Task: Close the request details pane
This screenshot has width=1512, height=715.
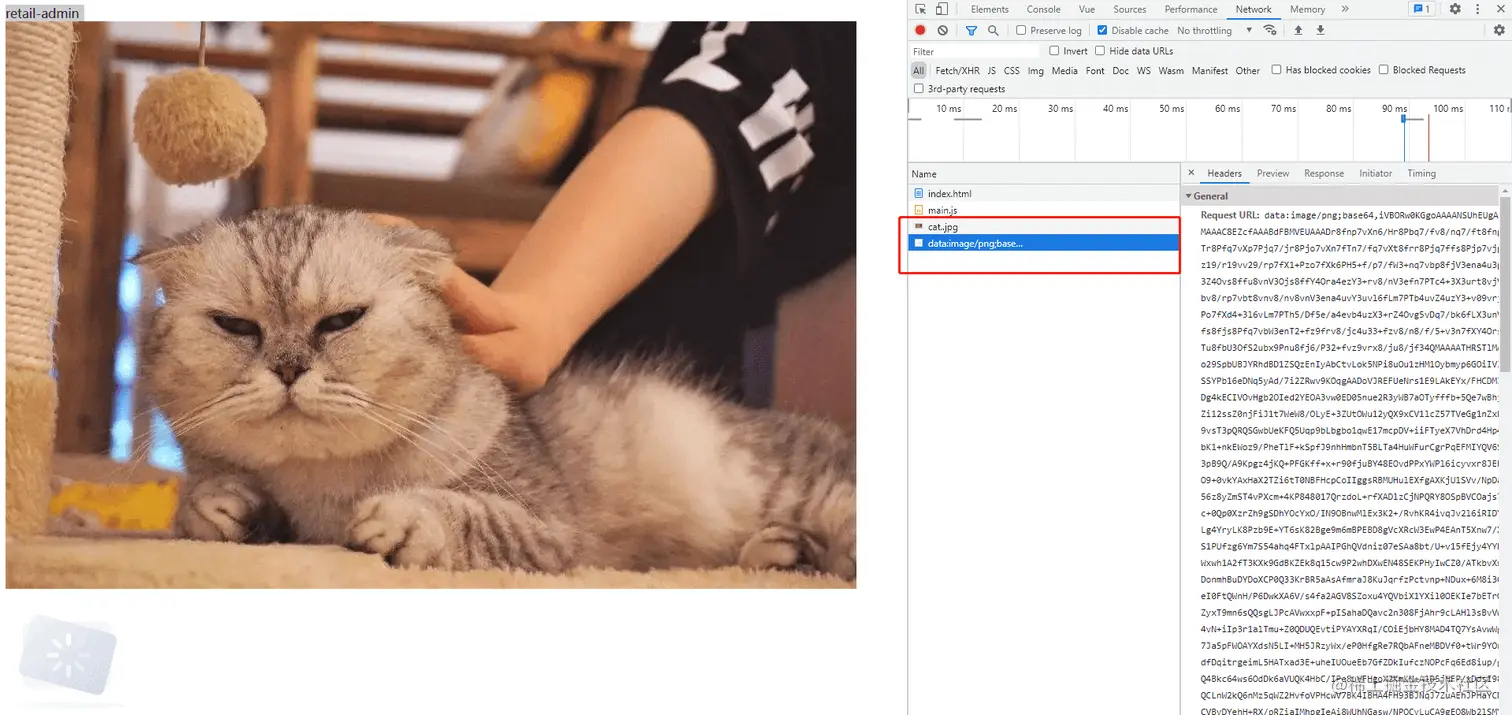Action: coord(1191,173)
